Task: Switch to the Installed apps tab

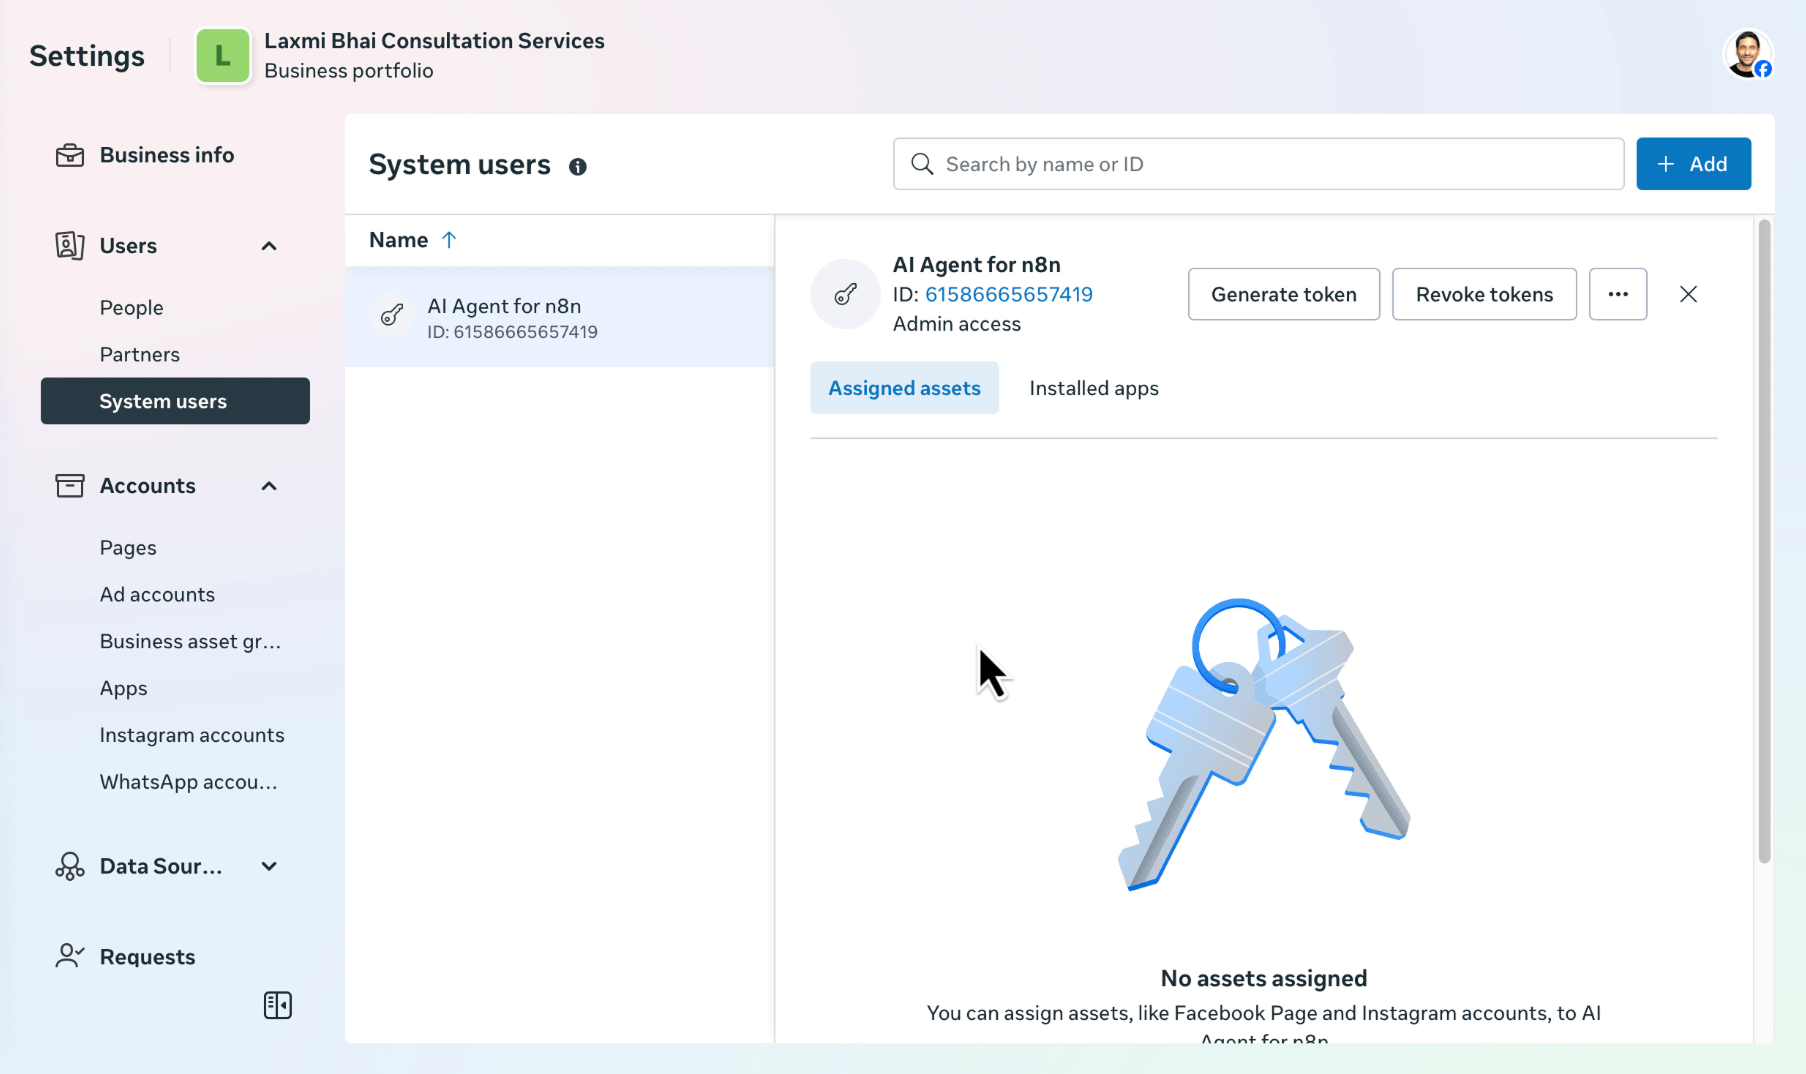Action: pos(1094,388)
